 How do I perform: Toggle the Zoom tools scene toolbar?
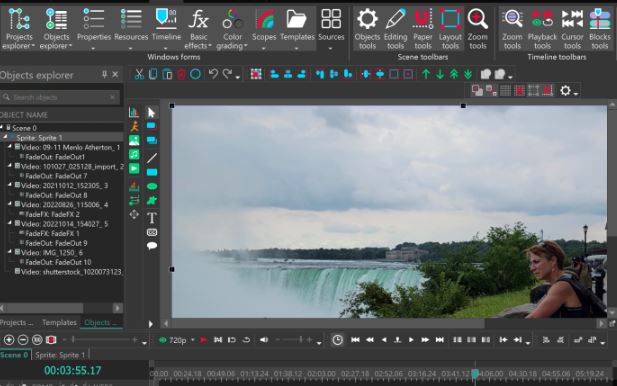click(477, 29)
